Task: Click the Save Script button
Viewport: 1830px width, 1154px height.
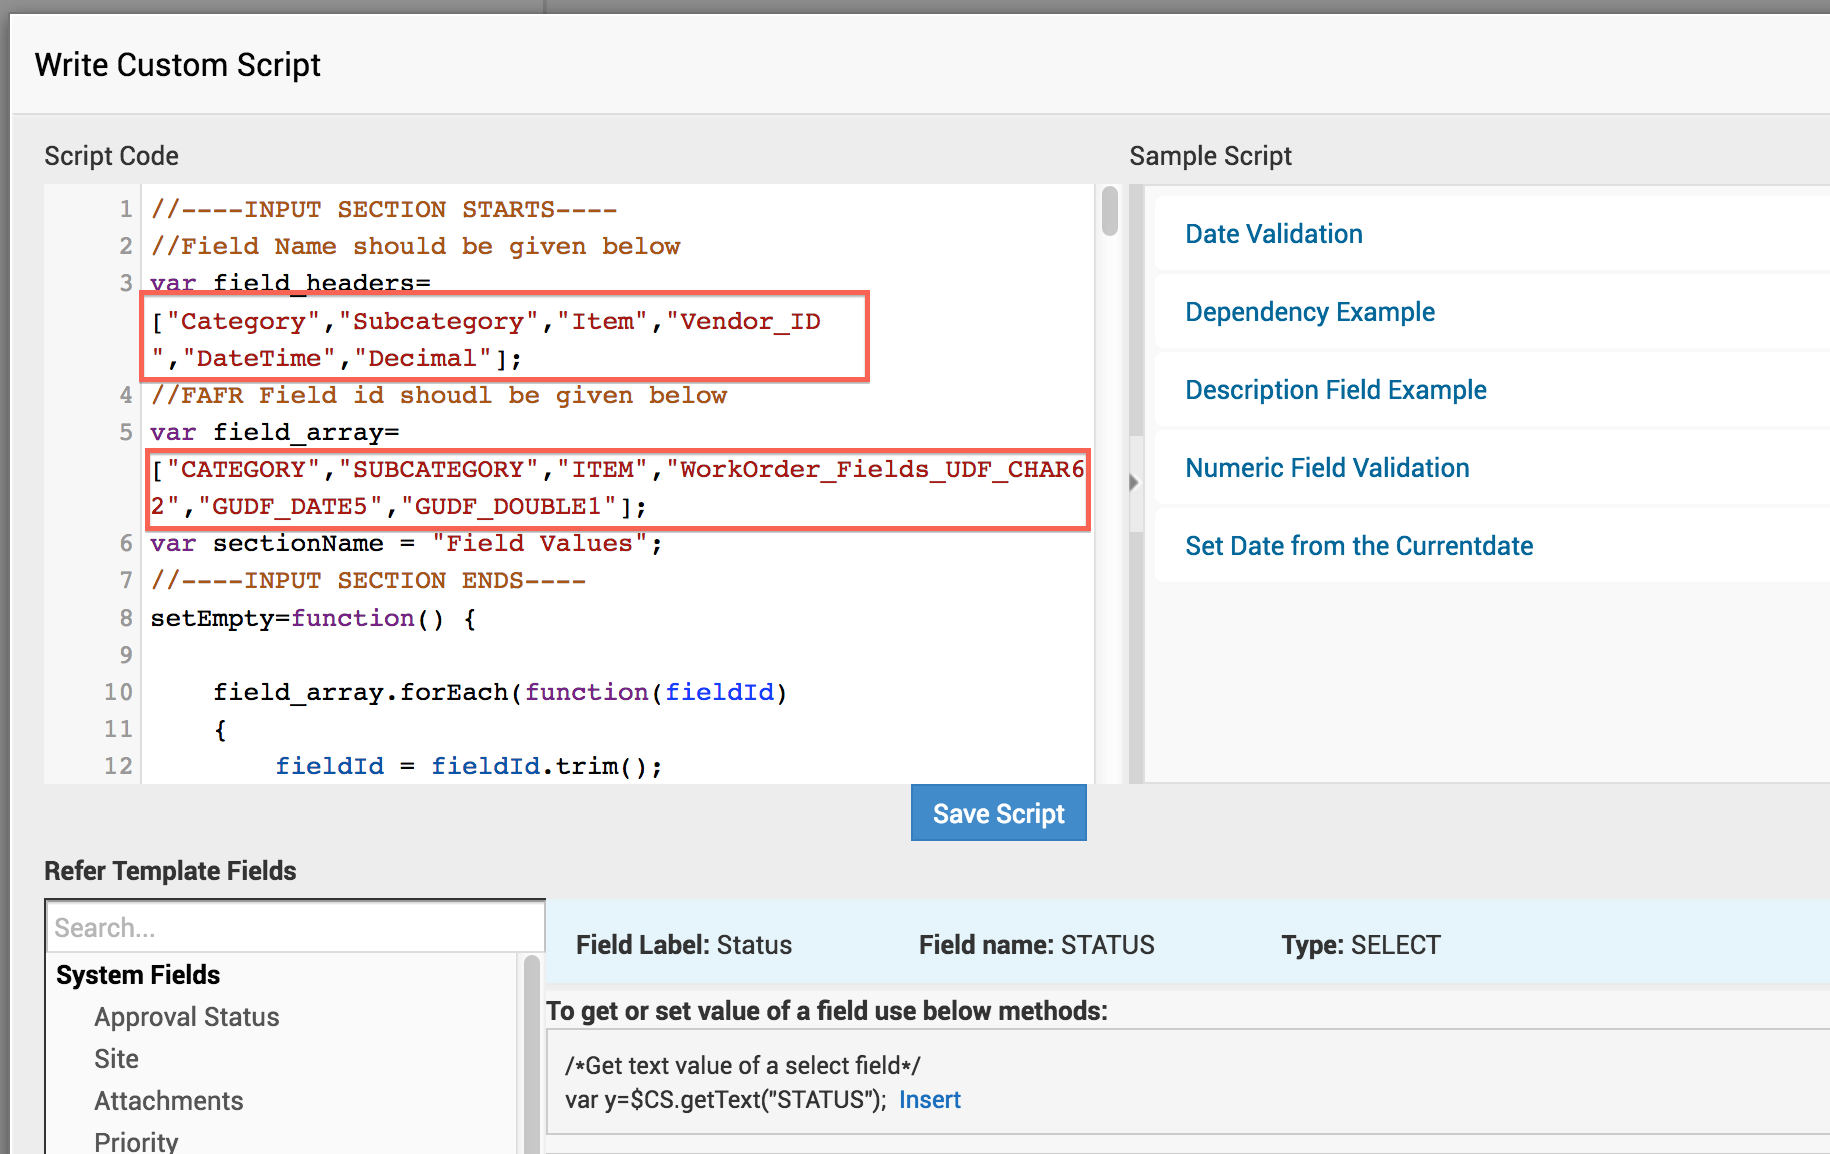Action: pos(998,813)
